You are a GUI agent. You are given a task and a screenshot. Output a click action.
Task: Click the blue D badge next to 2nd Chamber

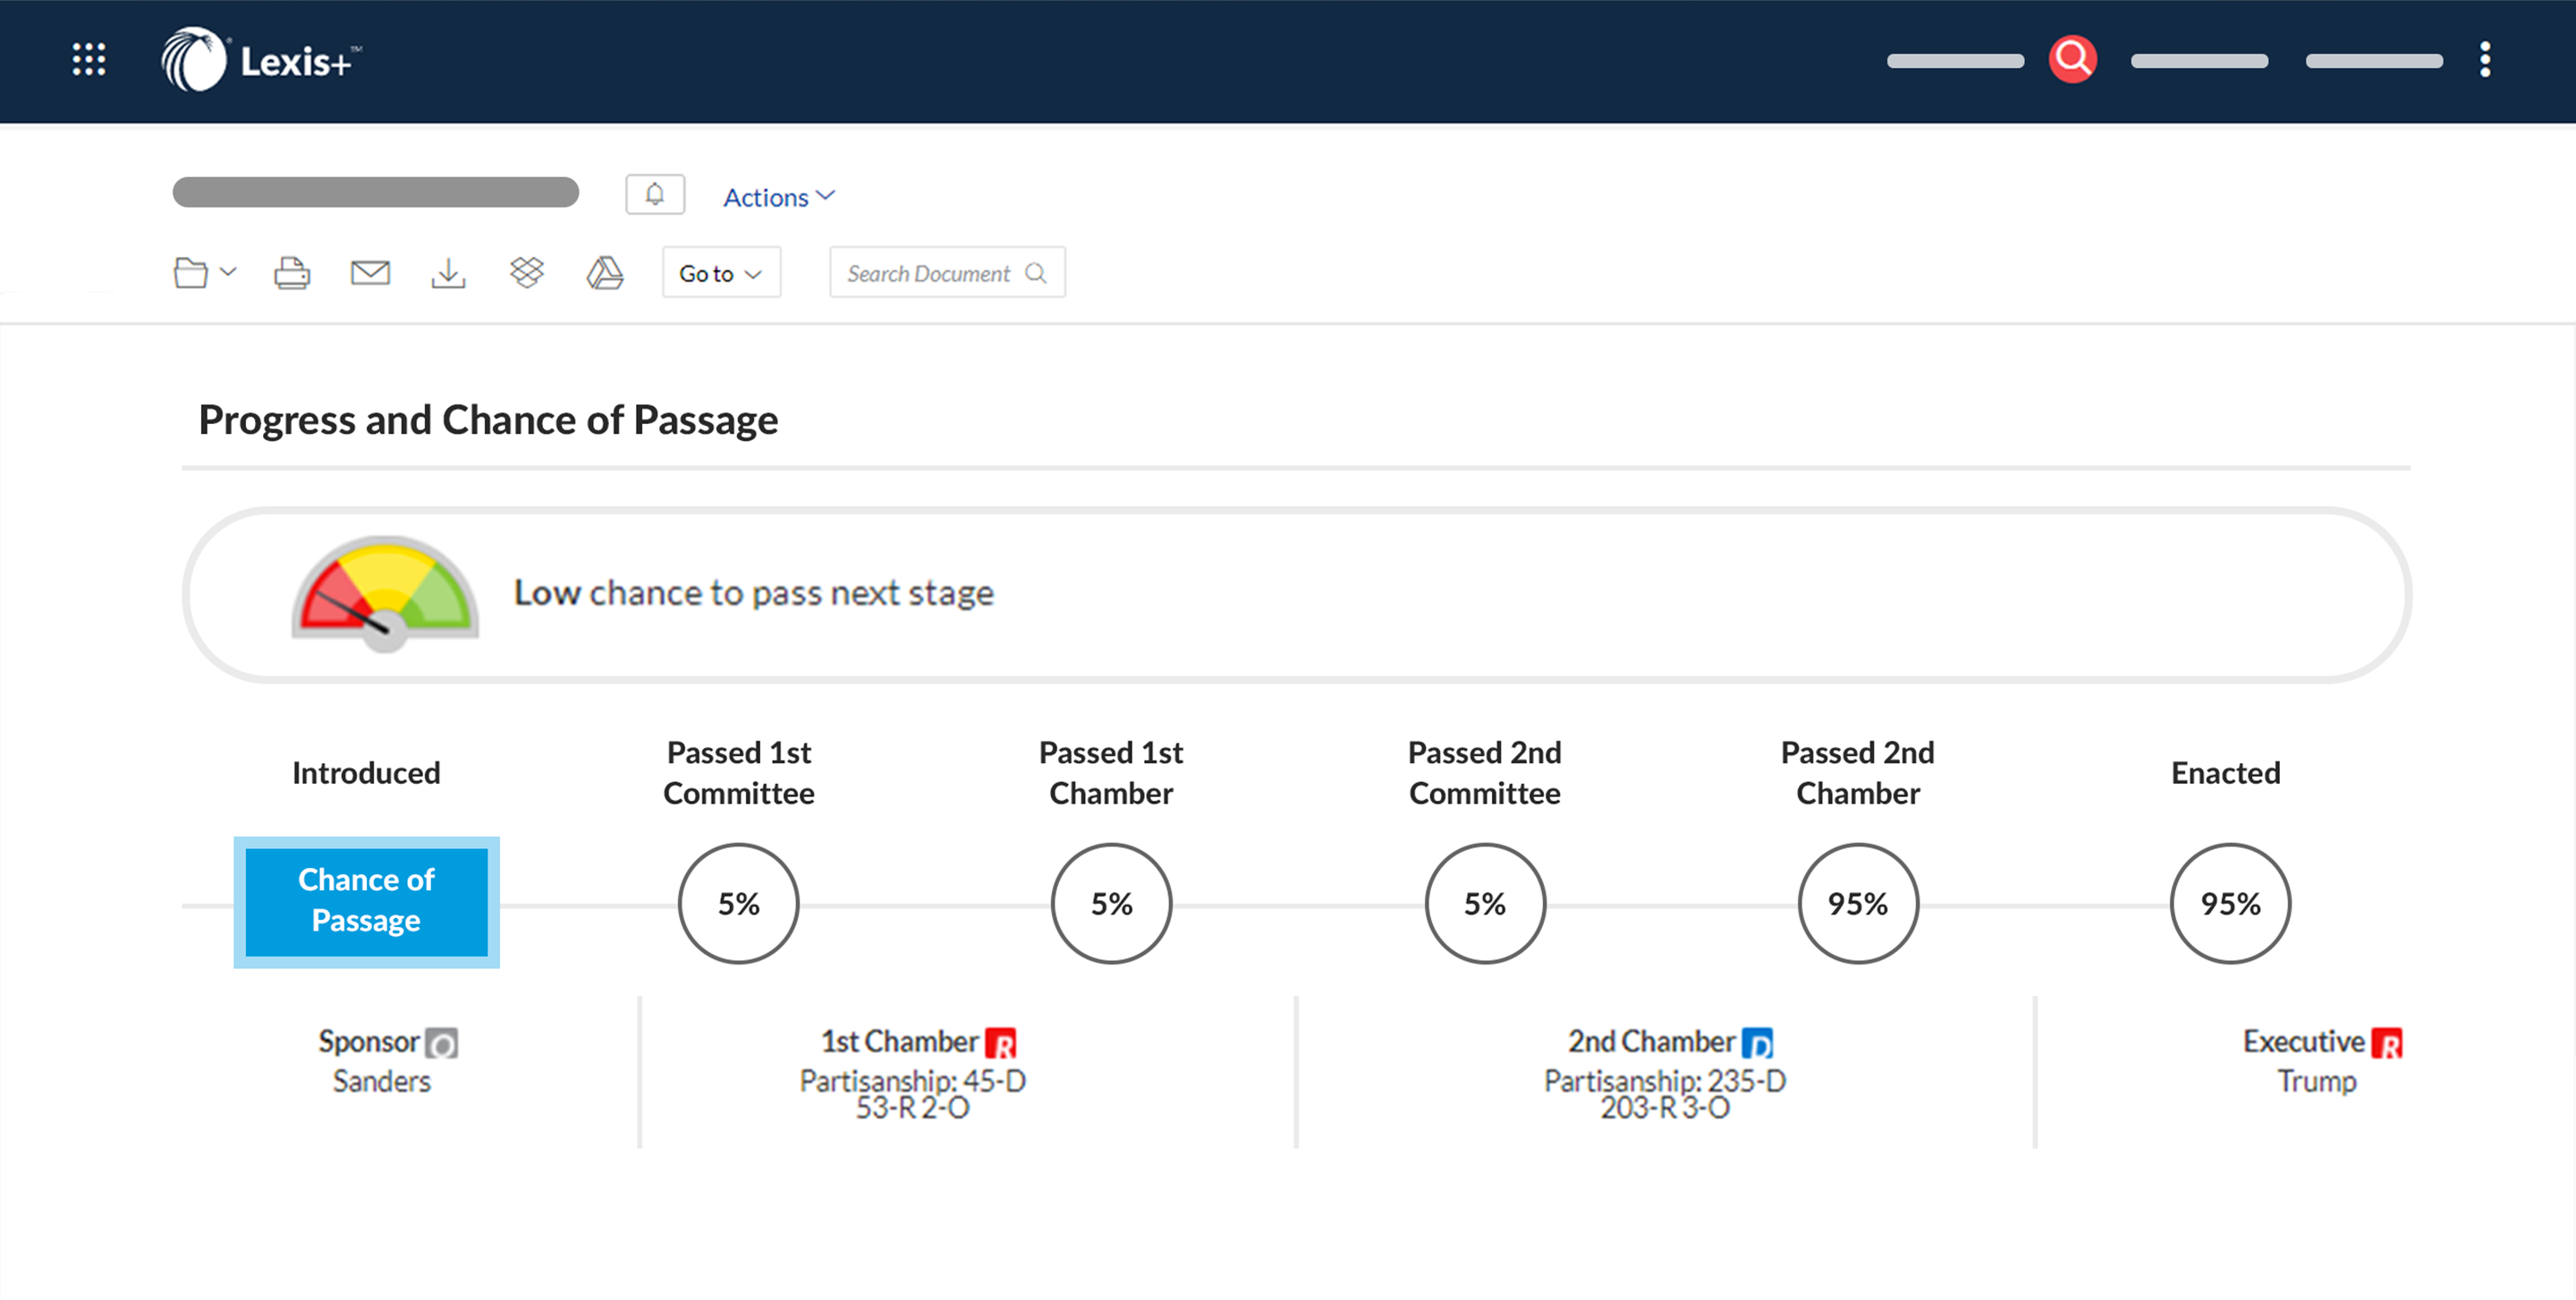(1757, 1043)
